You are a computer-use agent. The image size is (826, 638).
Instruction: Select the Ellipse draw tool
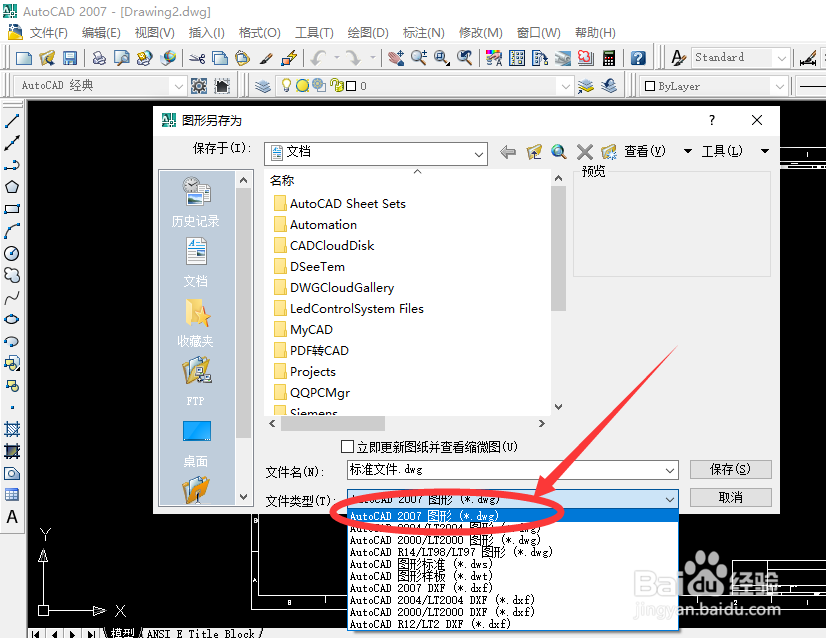tap(12, 319)
